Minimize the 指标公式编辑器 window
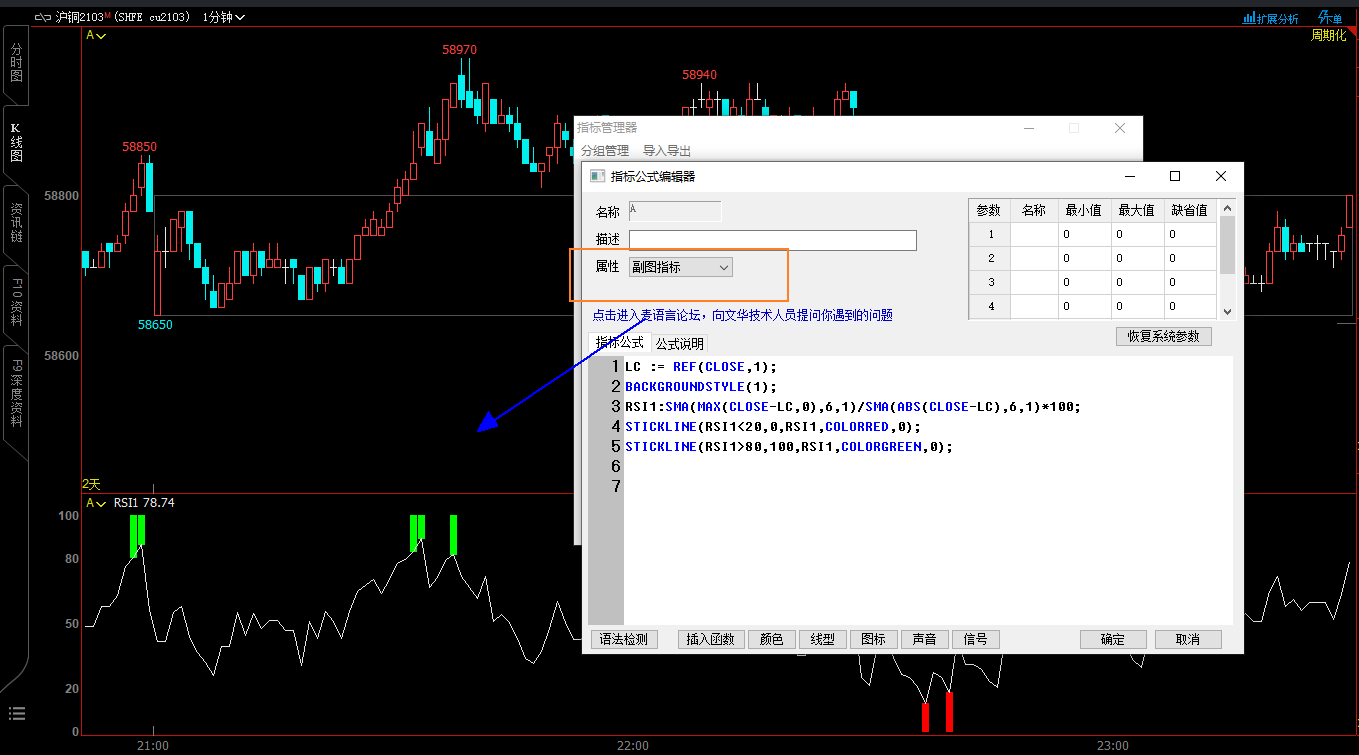The width and height of the screenshot is (1359, 755). (1129, 176)
